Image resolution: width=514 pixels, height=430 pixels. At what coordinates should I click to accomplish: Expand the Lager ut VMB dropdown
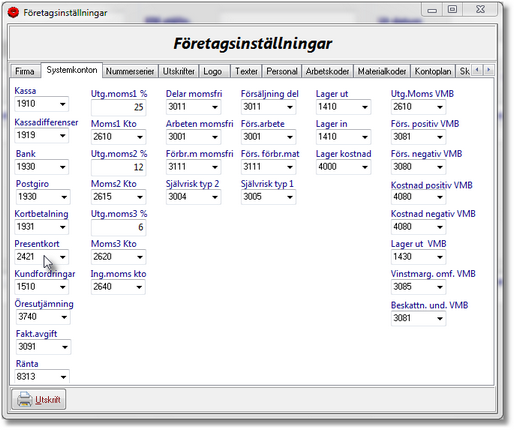(x=440, y=257)
